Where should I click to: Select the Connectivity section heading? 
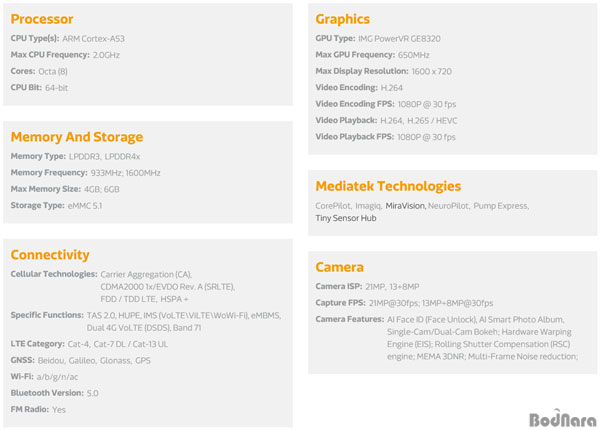coord(50,255)
